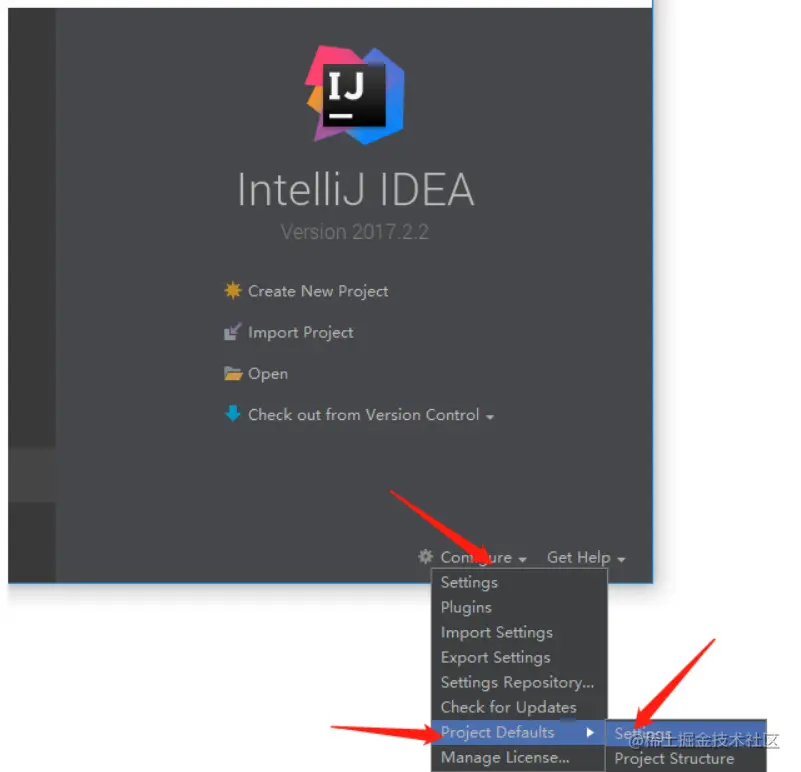
Task: Select Settings in the Configure menu
Action: pos(519,582)
